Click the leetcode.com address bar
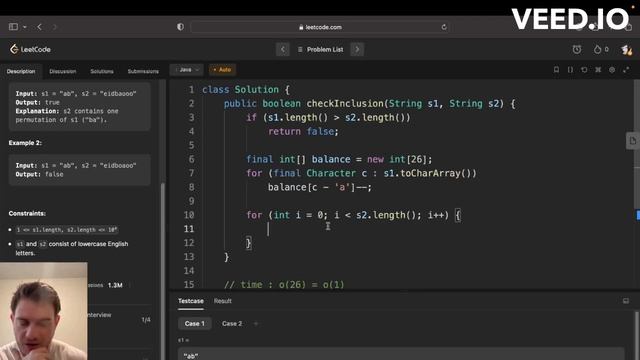 point(320,27)
